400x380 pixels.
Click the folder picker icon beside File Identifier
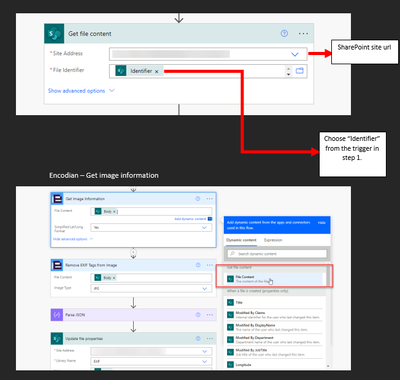[300, 71]
